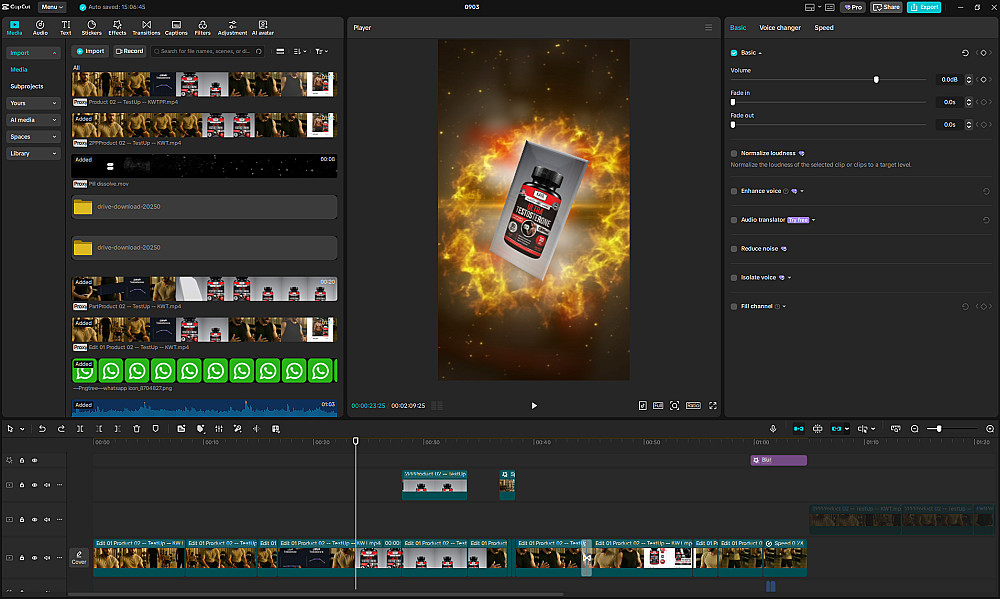Check the Reduce noise option
Viewport: 1000px width, 599px height.
pos(734,248)
